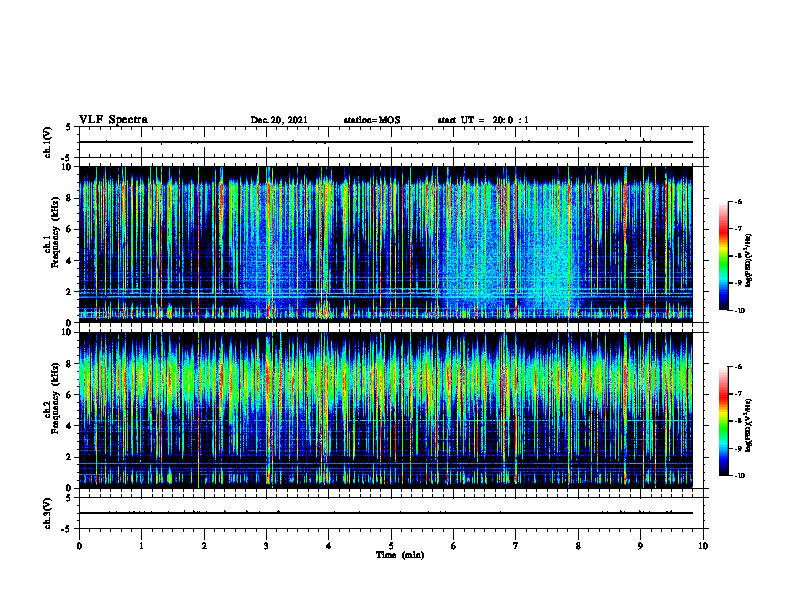Click the '6' kHz tick of ch.1 panel
This screenshot has width=792, height=612.
pyautogui.click(x=70, y=229)
